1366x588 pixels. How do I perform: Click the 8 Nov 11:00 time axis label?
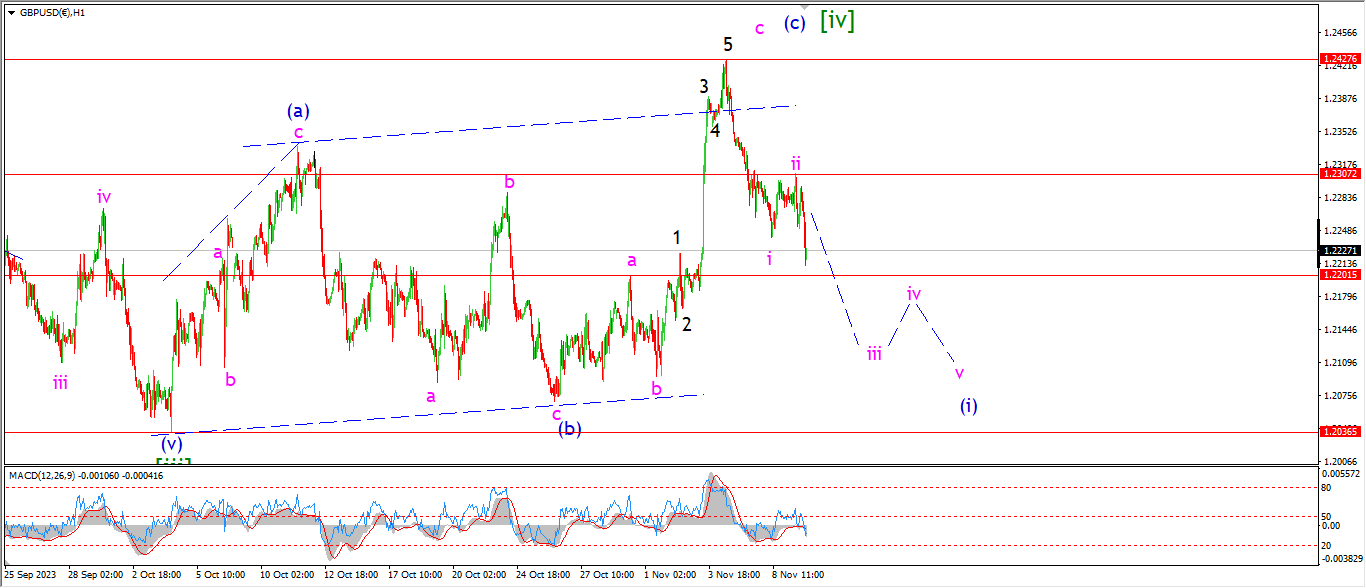pyautogui.click(x=796, y=576)
